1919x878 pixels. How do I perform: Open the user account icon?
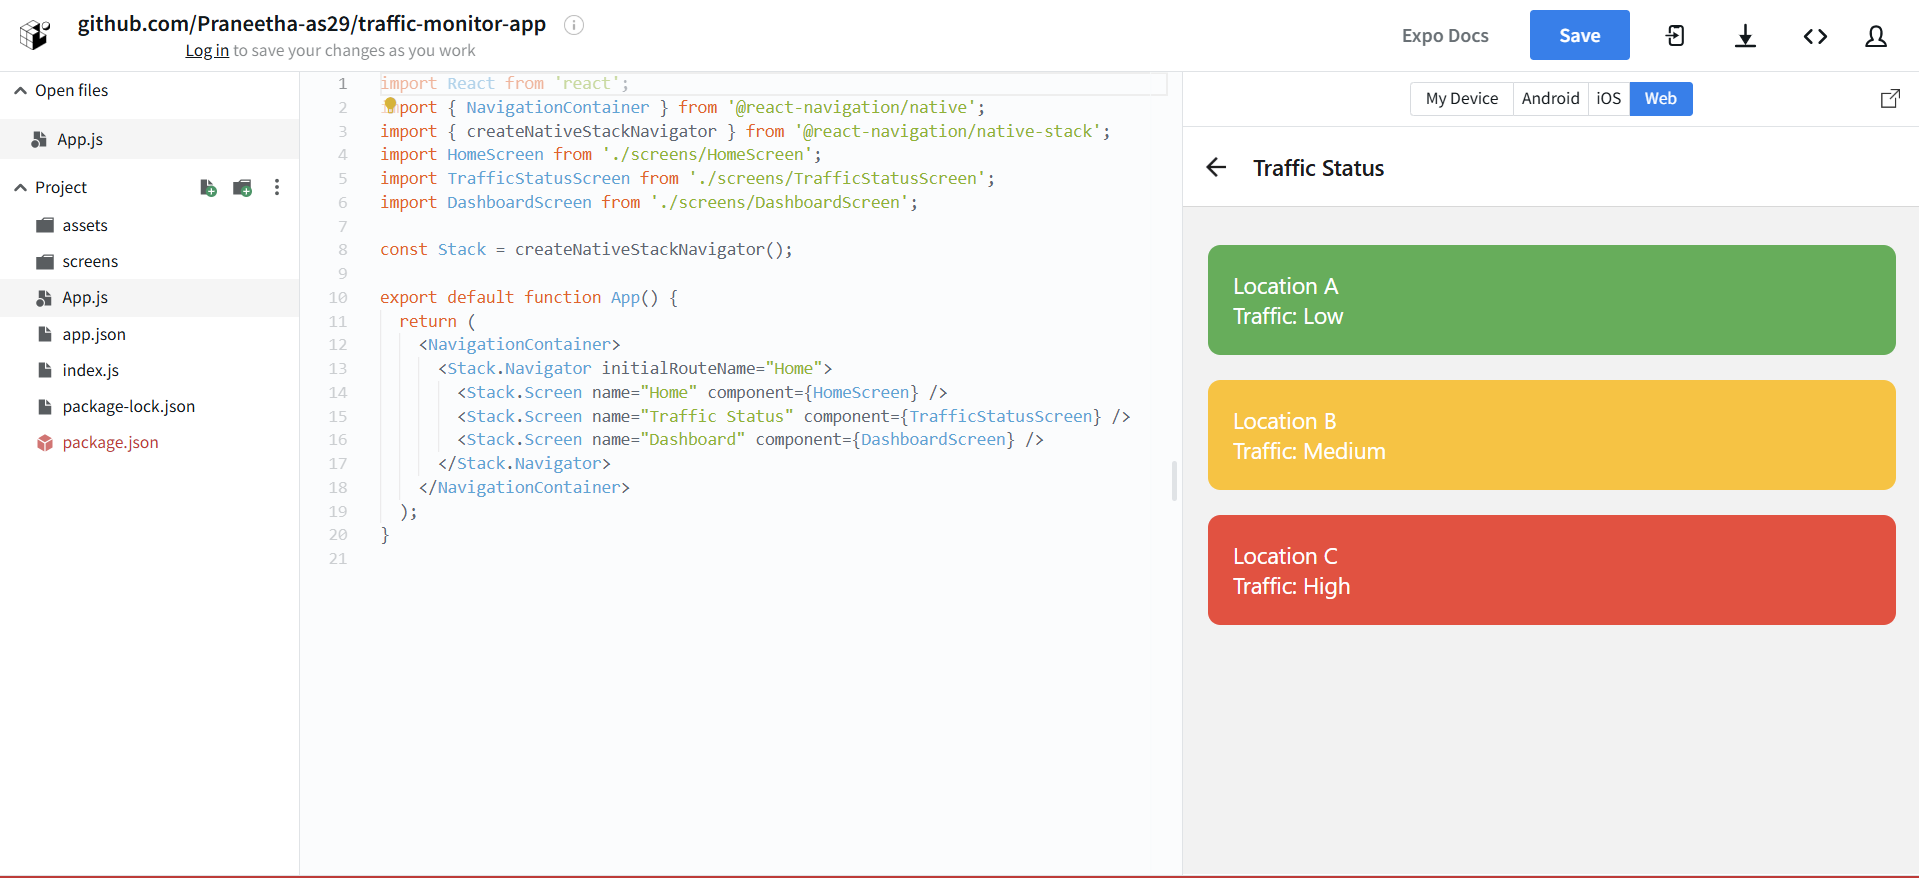pos(1876,36)
